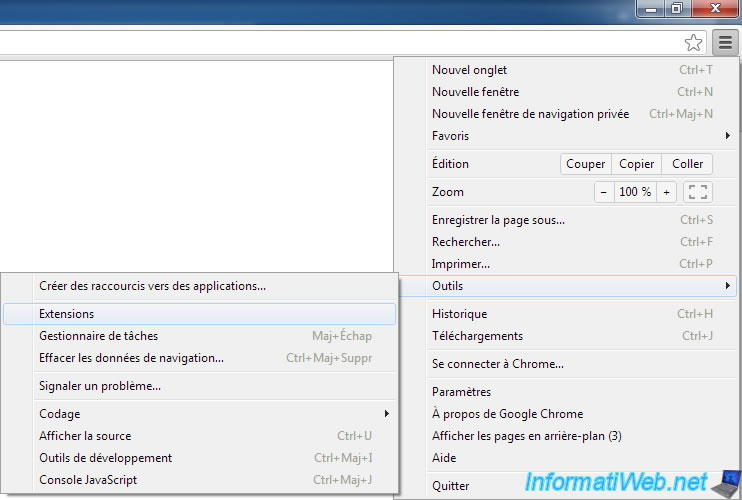Choose Effacer les données de navigation
742x500 pixels.
click(x=131, y=358)
